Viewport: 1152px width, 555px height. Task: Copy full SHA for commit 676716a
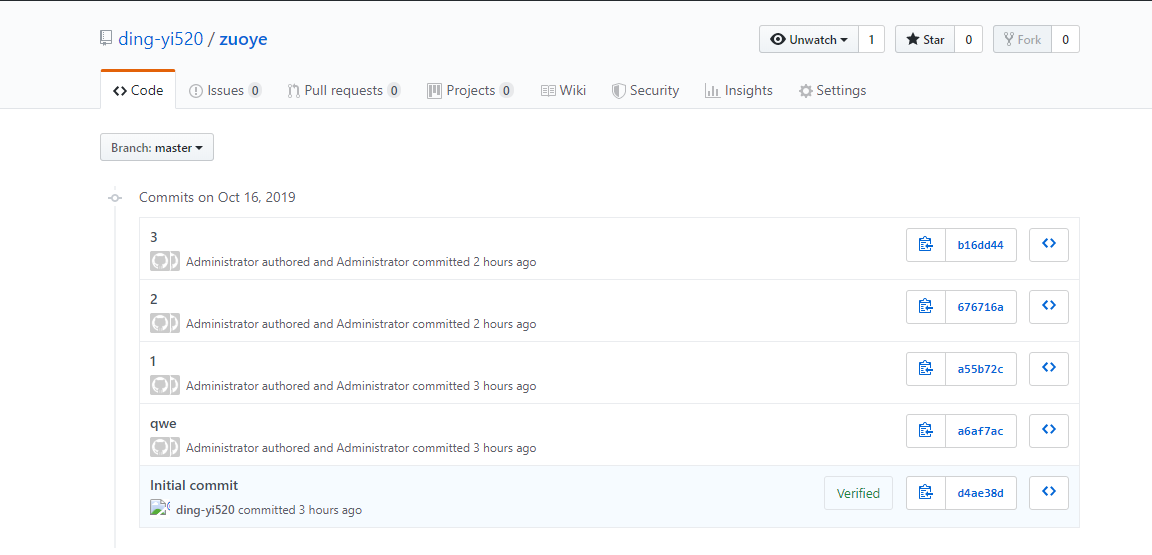pyautogui.click(x=926, y=307)
